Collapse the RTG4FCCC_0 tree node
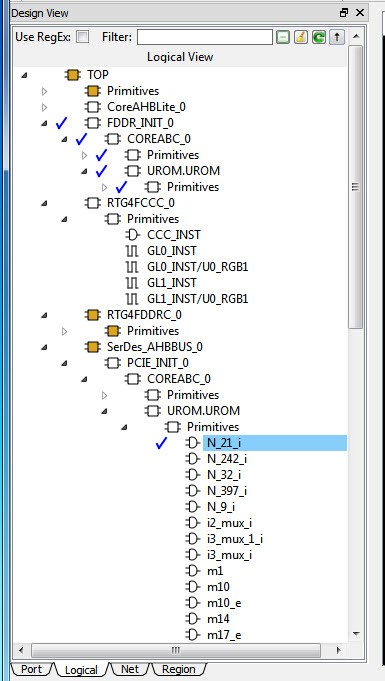Viewport: 385px width, 681px height. click(x=44, y=203)
